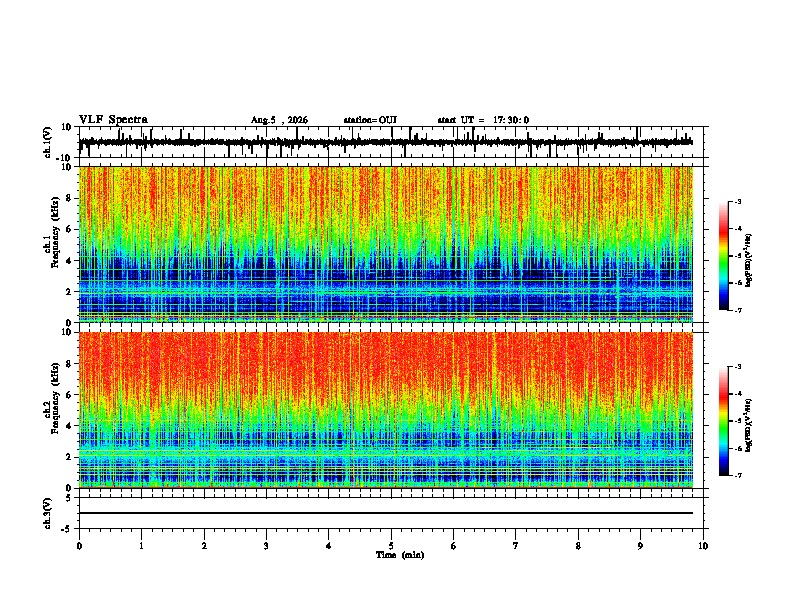Viewport: 792px width, 612px height.
Task: Click the time axis tick label "6"
Action: [453, 546]
